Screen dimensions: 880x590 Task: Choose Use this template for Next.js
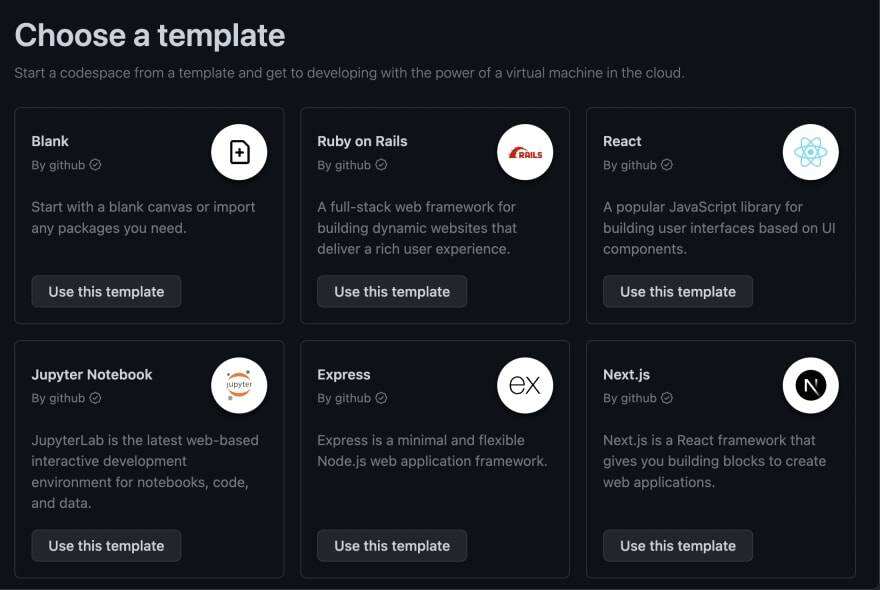(678, 546)
